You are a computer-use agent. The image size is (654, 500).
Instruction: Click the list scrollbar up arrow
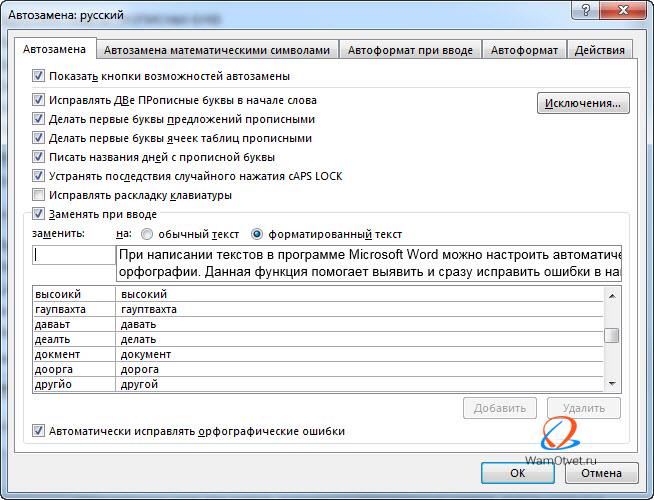612,296
